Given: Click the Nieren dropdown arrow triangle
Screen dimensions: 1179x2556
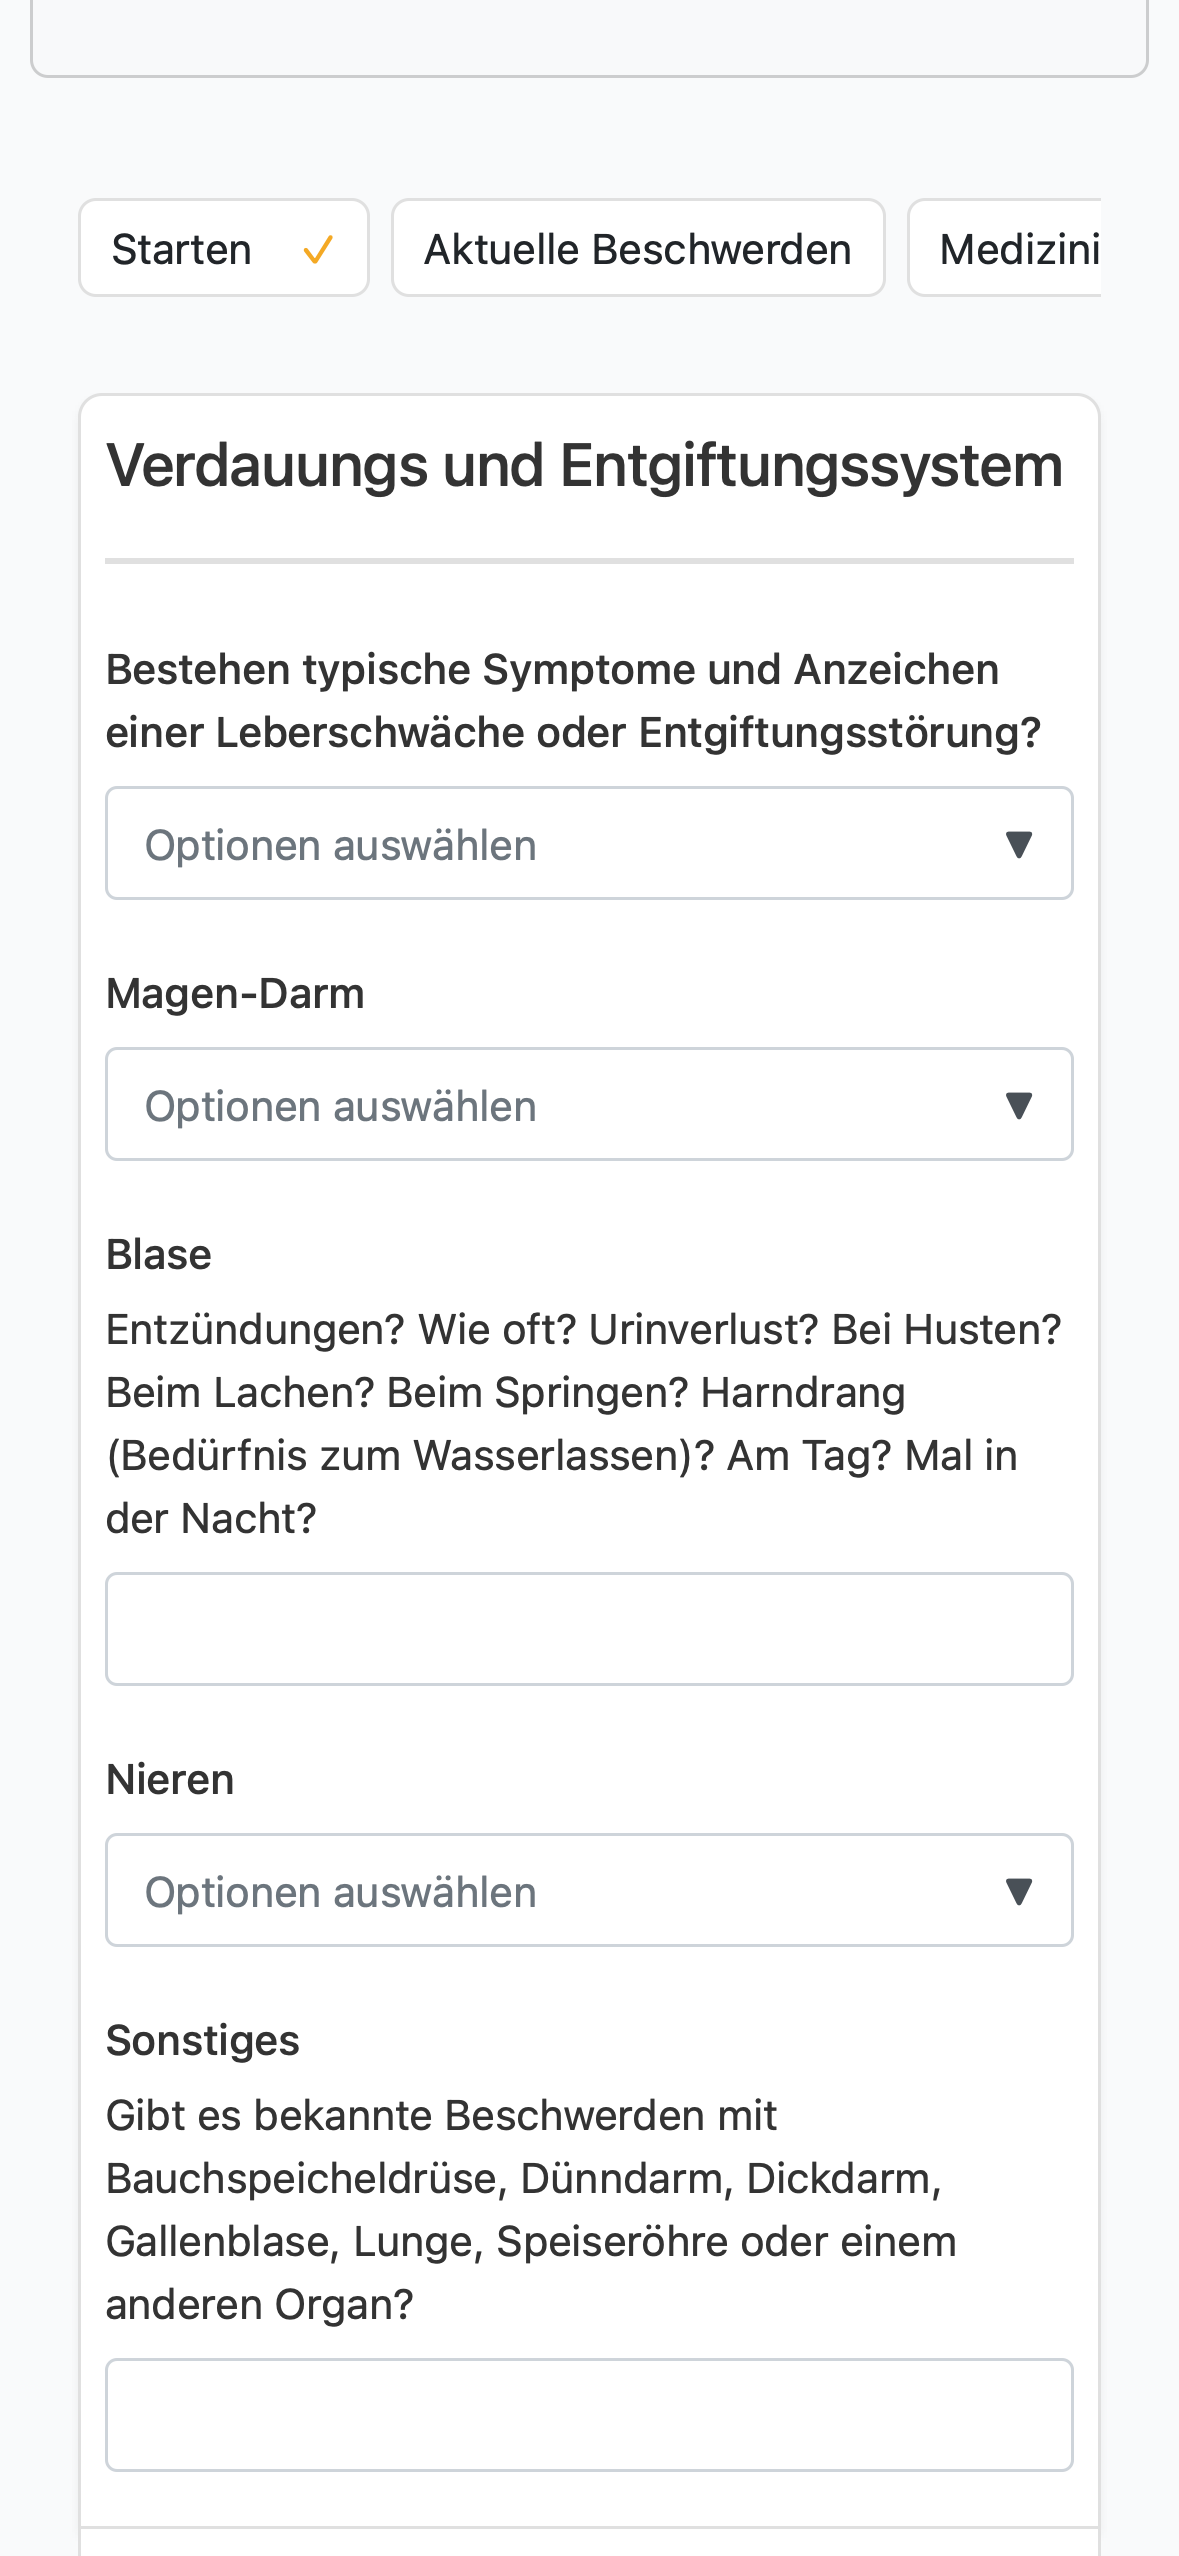Looking at the screenshot, I should click(x=1018, y=1892).
